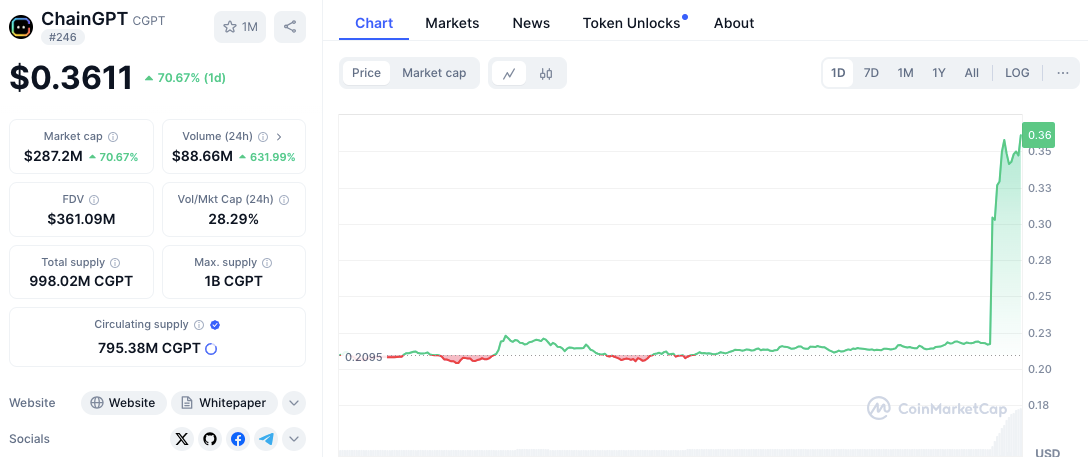Open ChainGPT's GitHub page

[x=209, y=439]
